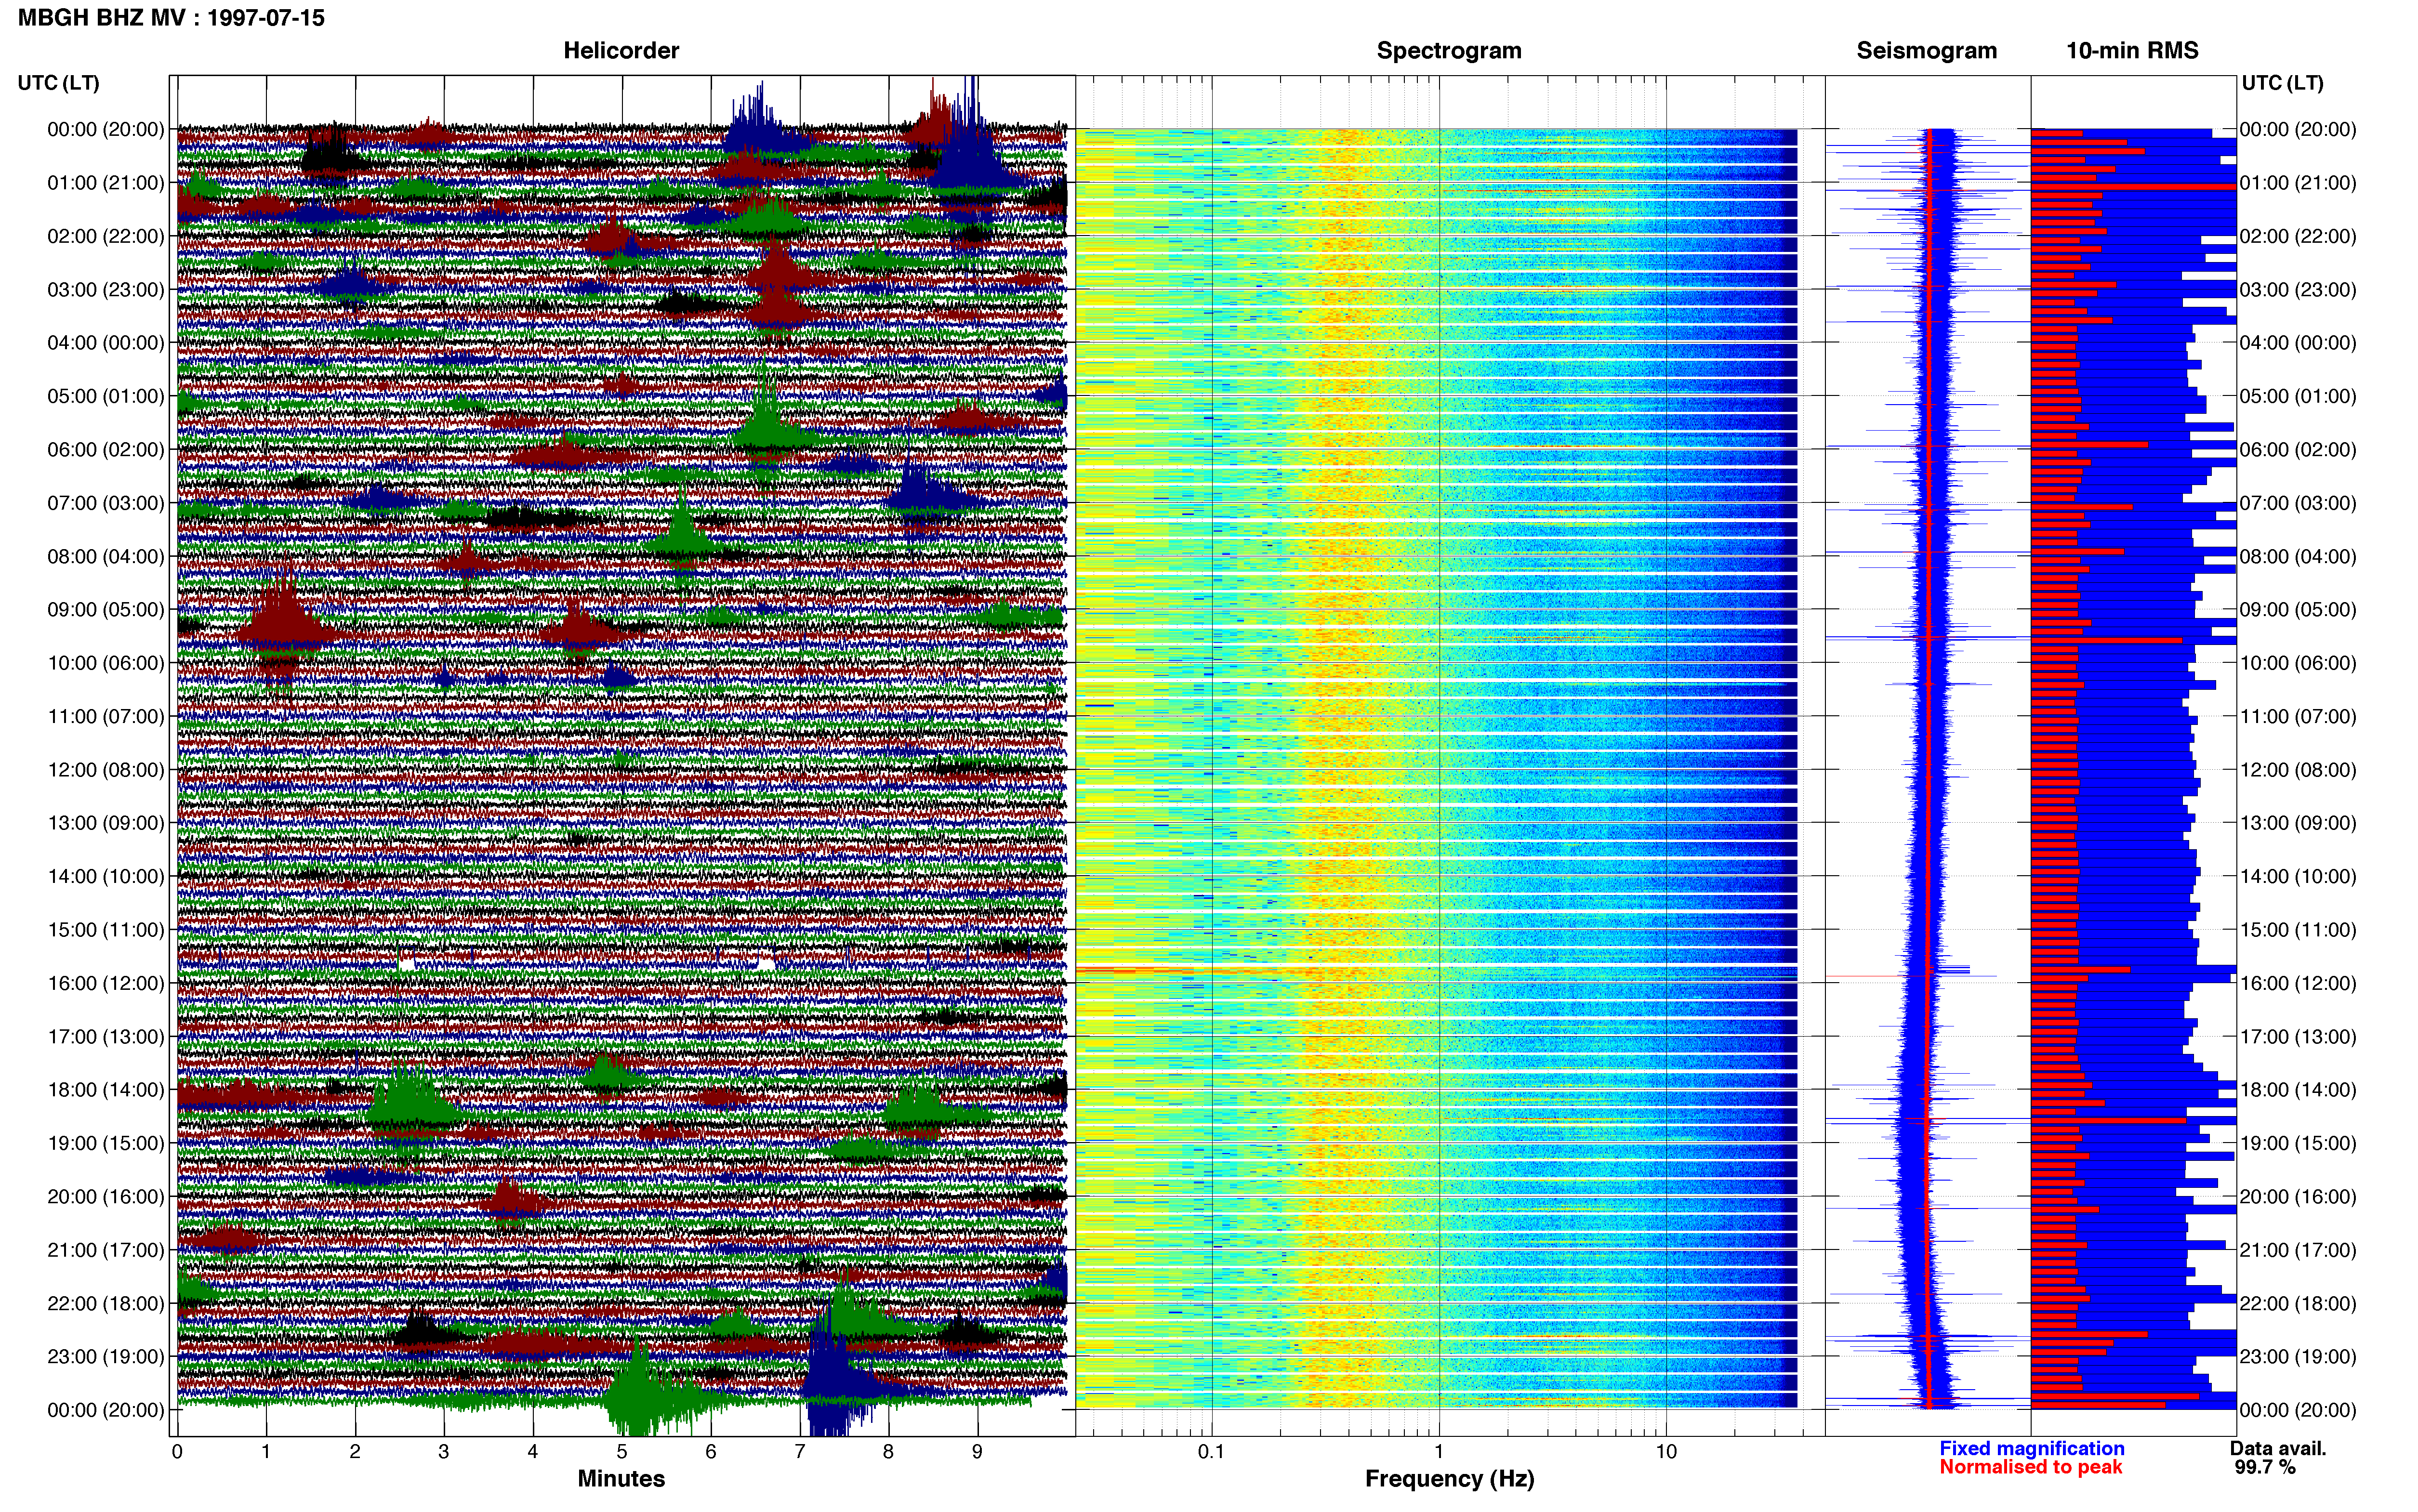The image size is (2418, 1512).
Task: Click tick 7 on Minutes axis
Action: 800,1452
